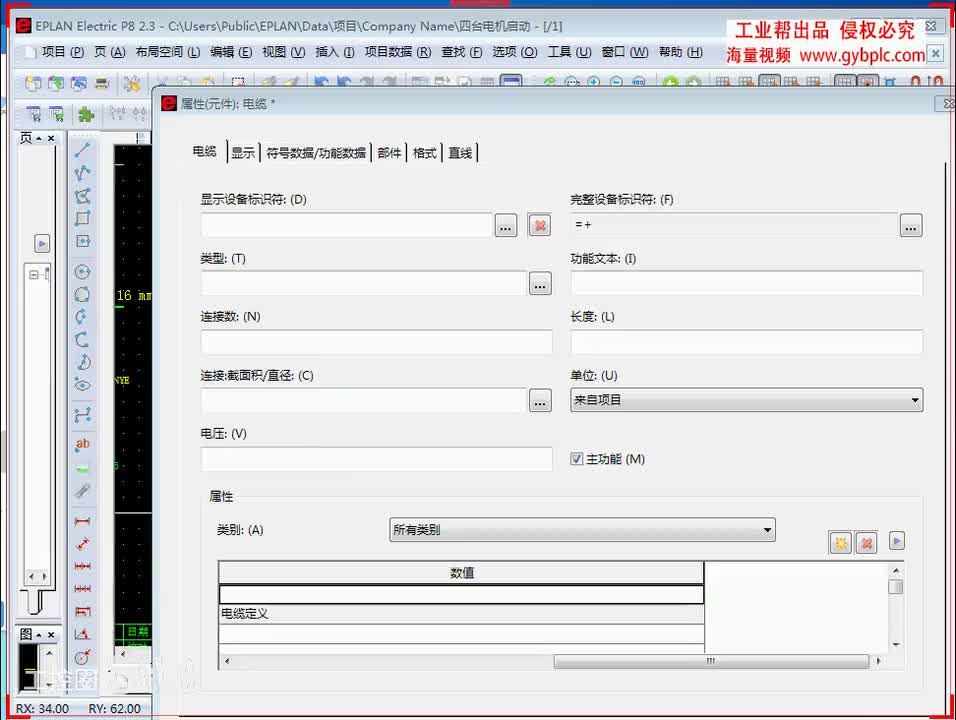Image resolution: width=956 pixels, height=720 pixels.
Task: Select the Rectangle drawing tool
Action: pos(82,218)
